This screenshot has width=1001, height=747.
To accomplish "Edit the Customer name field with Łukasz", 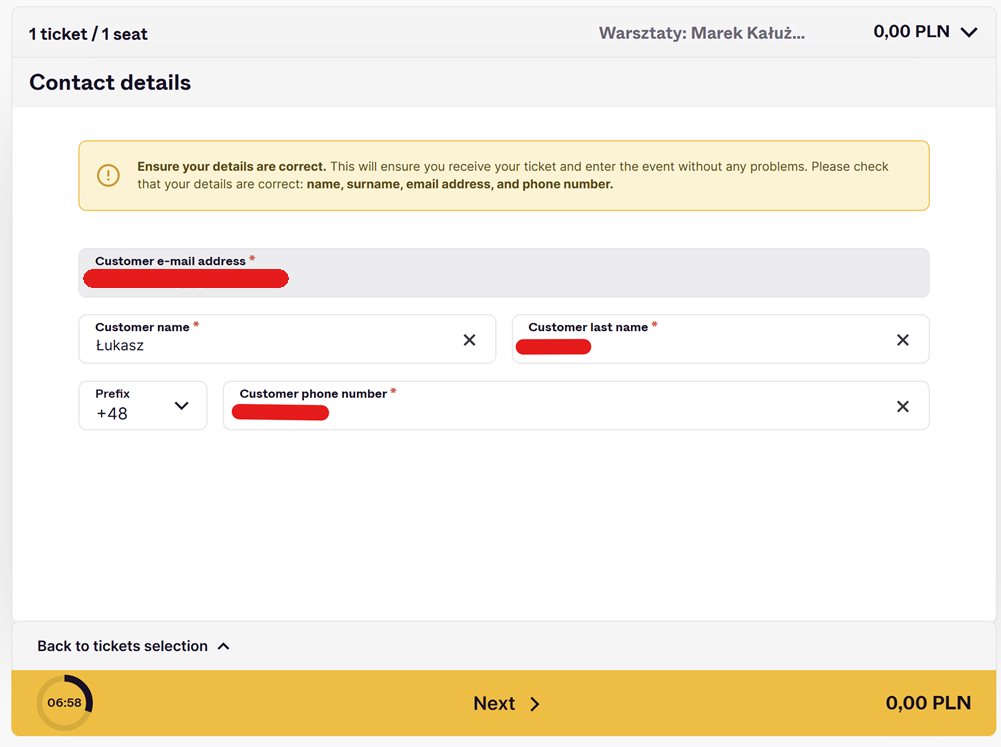I will tap(287, 339).
